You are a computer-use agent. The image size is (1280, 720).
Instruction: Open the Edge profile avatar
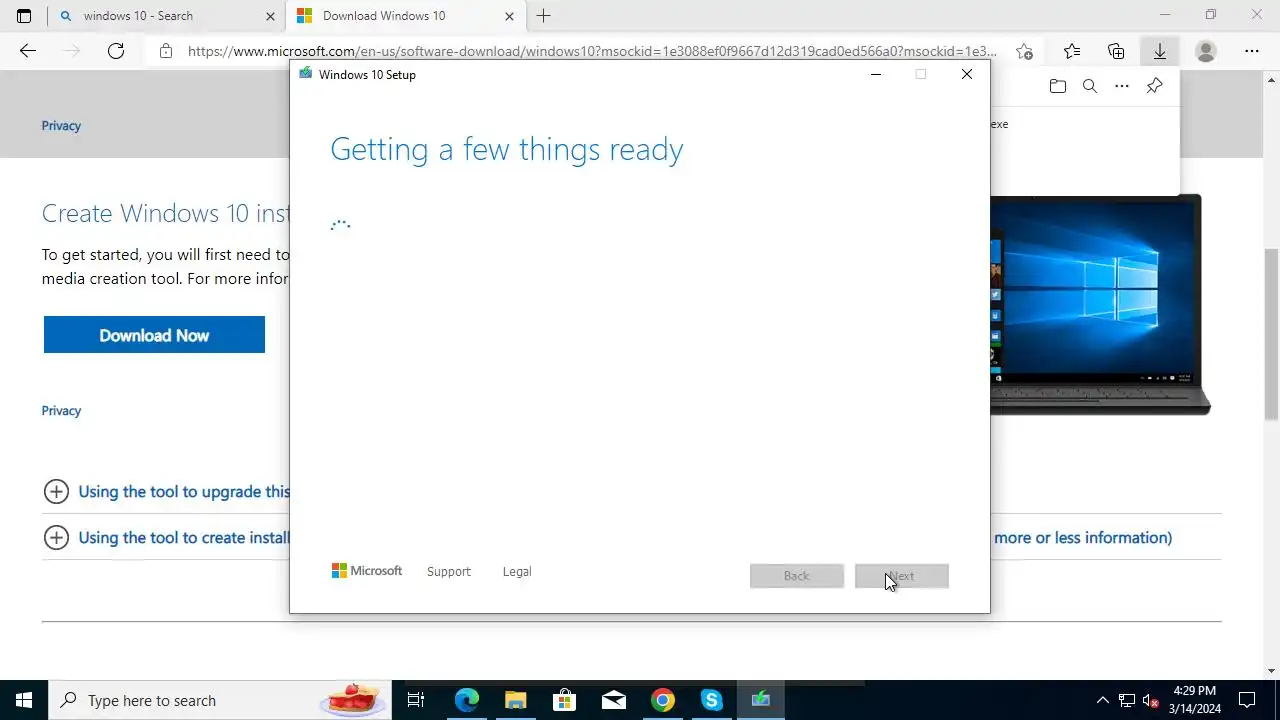point(1206,51)
